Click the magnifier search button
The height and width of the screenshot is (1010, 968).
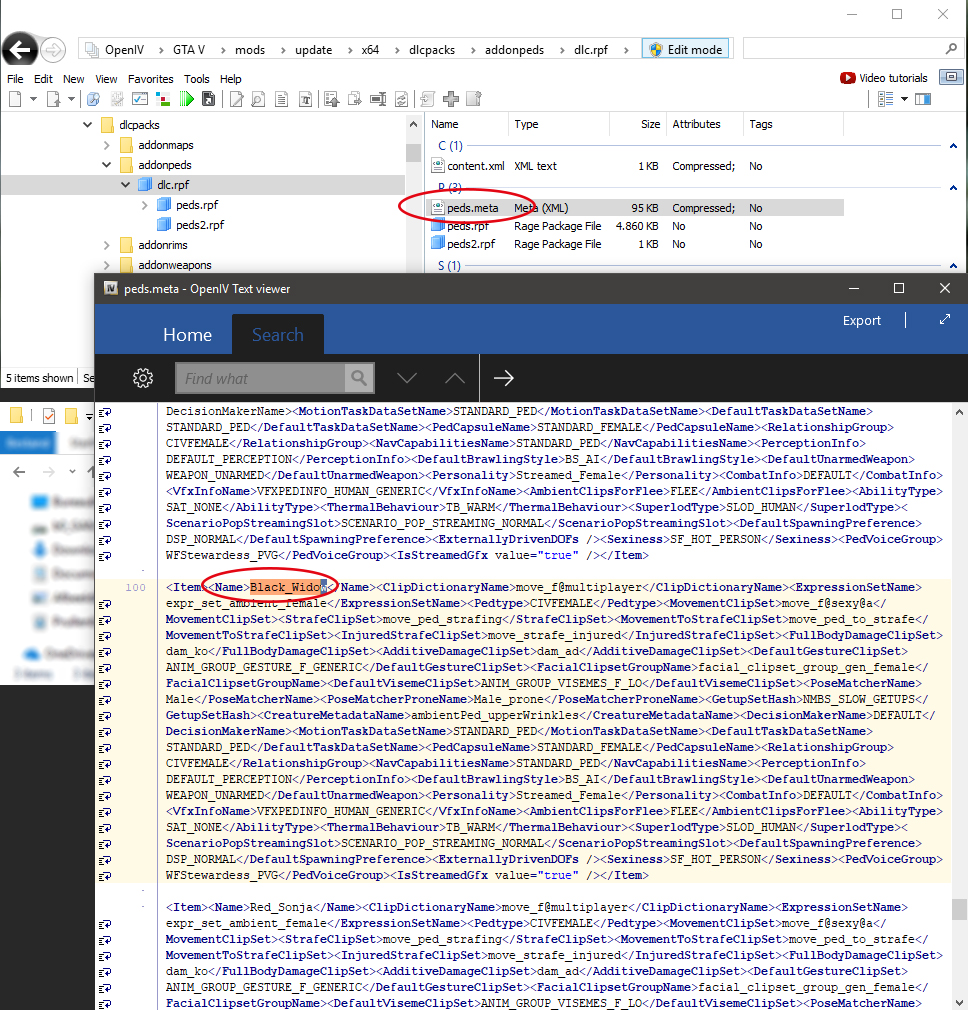pyautogui.click(x=359, y=378)
